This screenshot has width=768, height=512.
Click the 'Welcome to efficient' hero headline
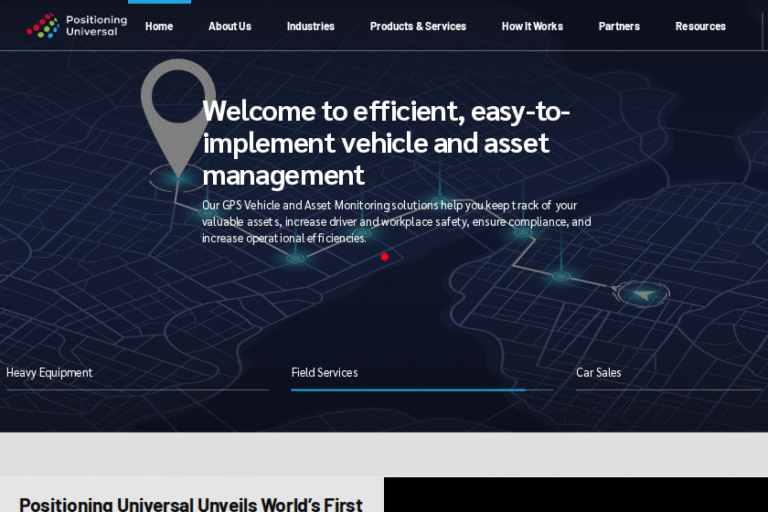pyautogui.click(x=386, y=142)
